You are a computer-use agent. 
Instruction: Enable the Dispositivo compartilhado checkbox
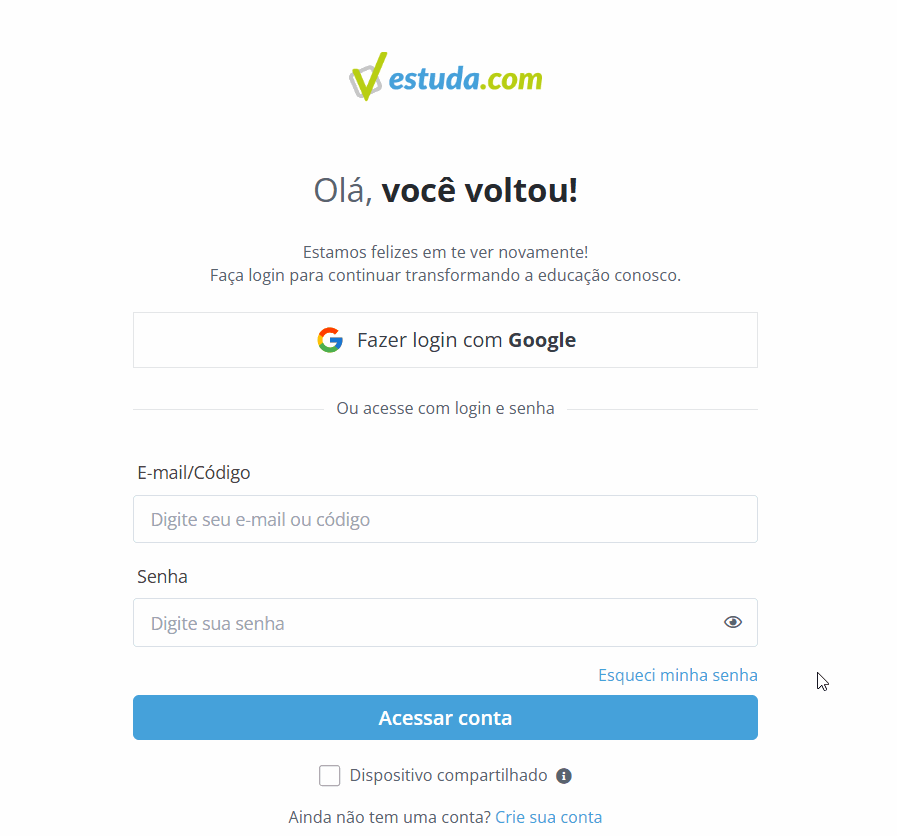tap(330, 775)
